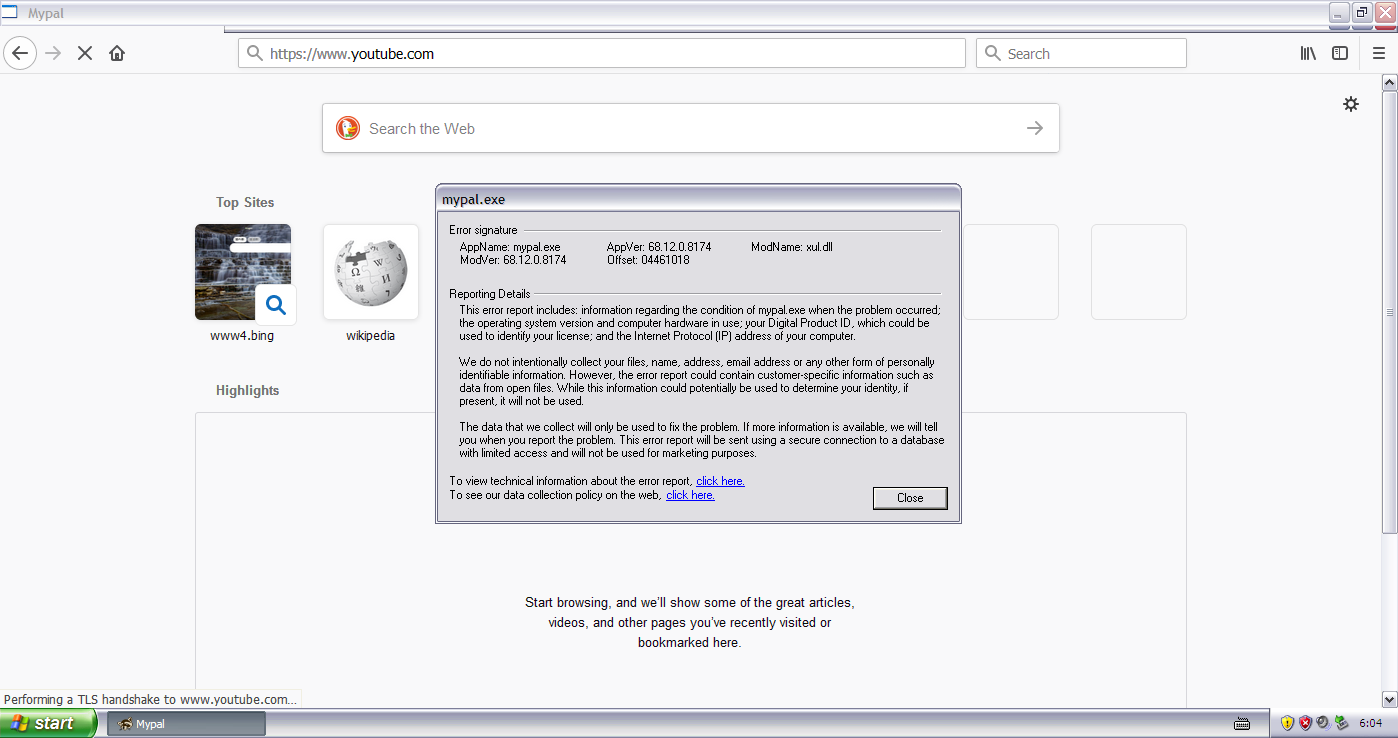Open the Start menu

click(x=45, y=722)
